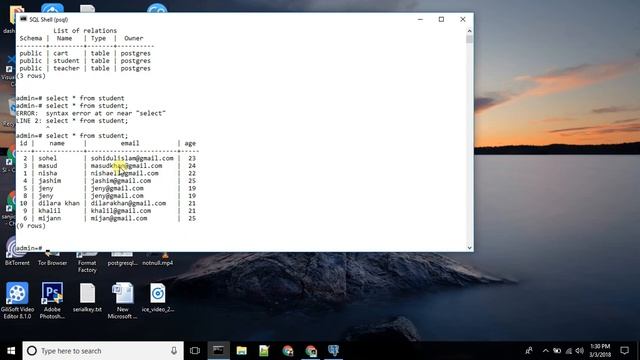
Task: Click the vertical scrollbar thumb in SQL Shell
Action: (469, 40)
